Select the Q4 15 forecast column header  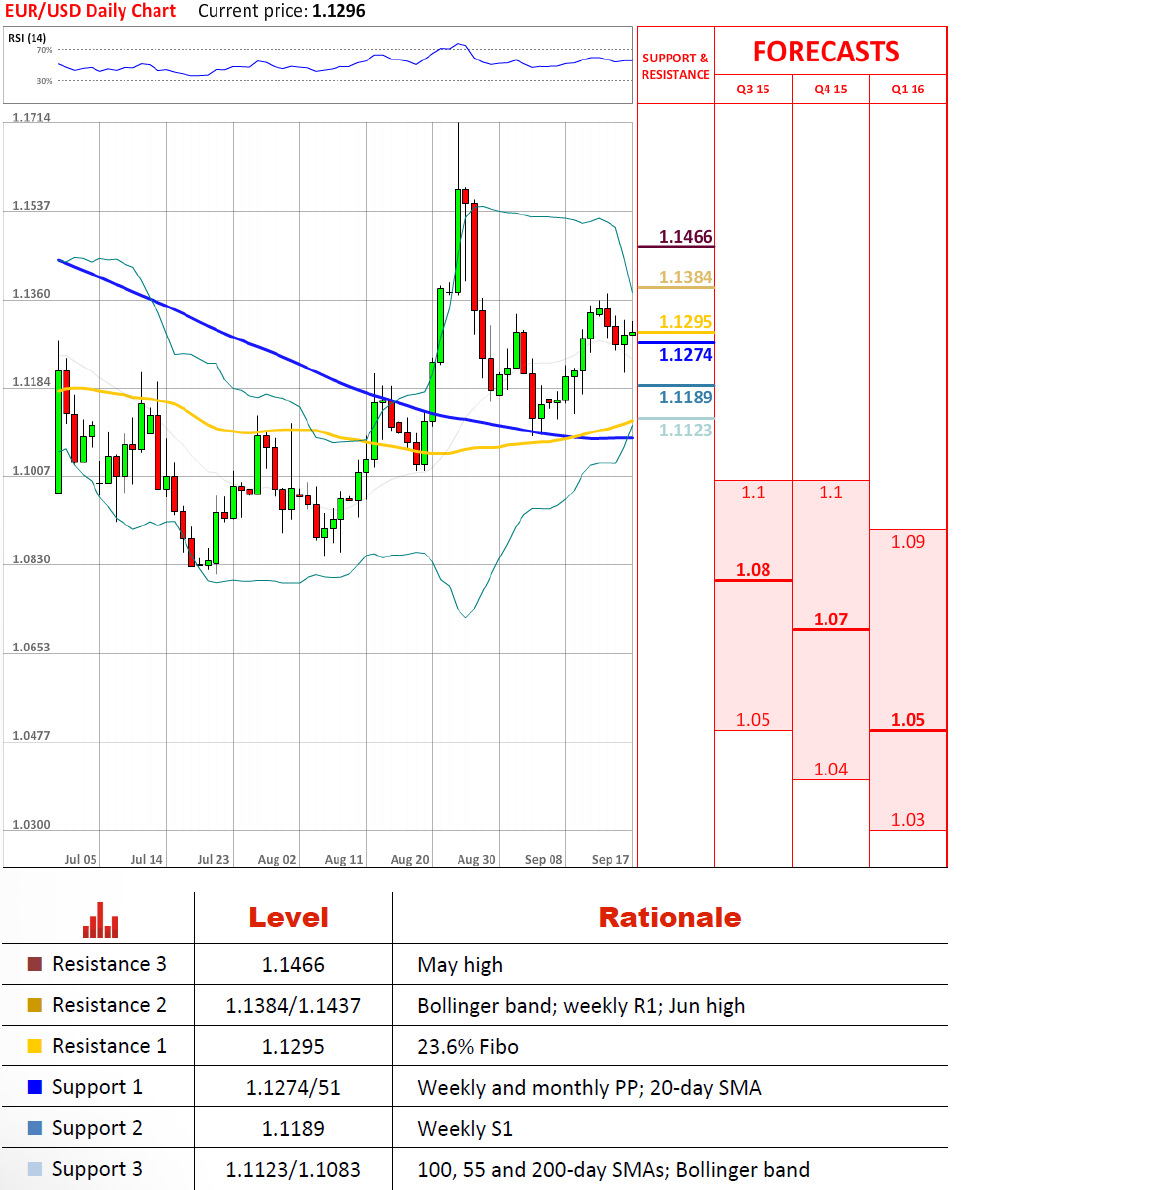(831, 89)
